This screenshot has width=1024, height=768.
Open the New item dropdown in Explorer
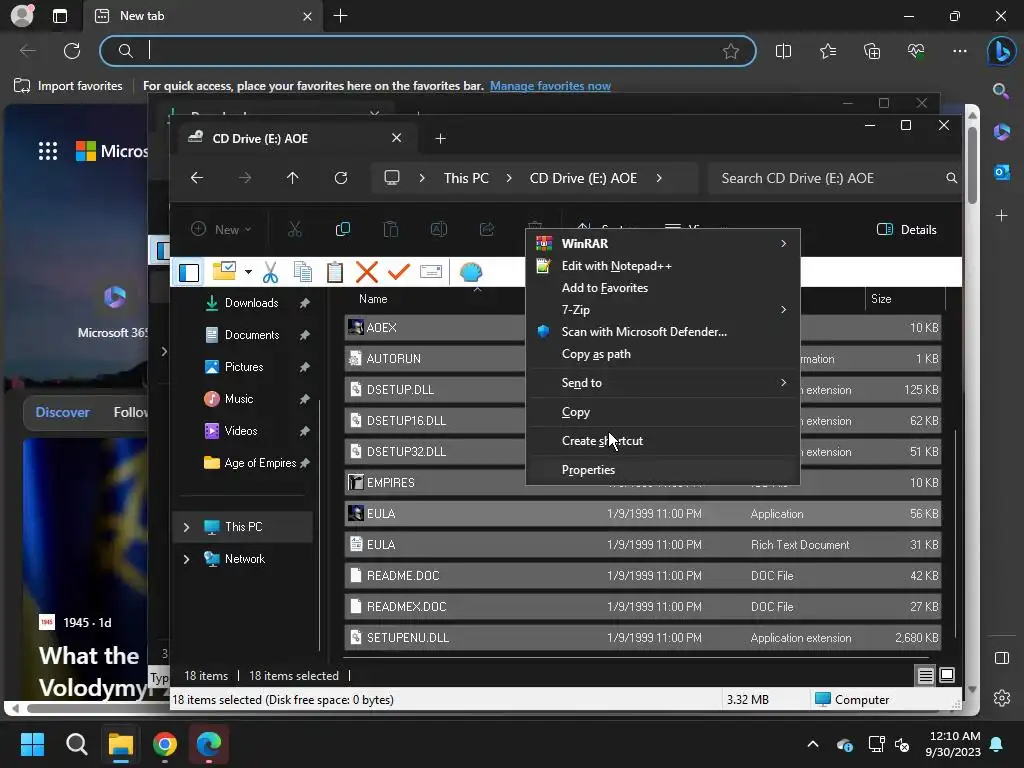click(x=221, y=229)
